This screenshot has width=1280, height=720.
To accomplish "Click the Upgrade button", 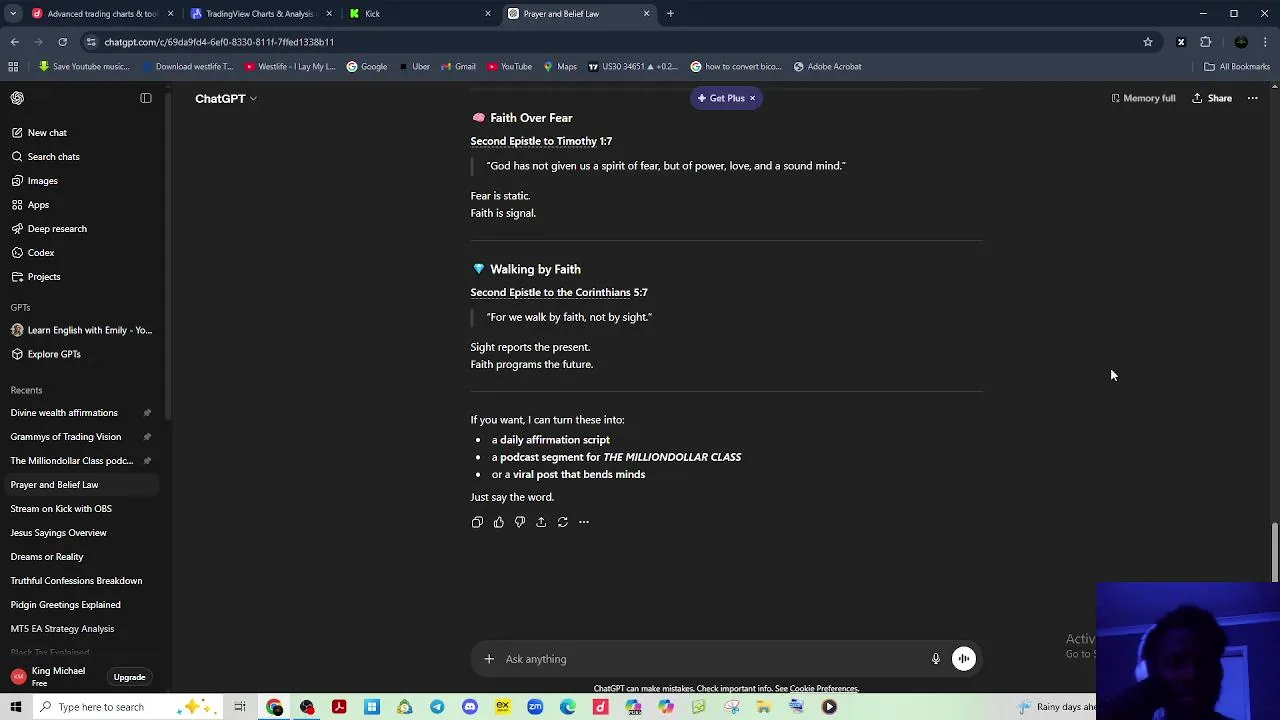I will (x=129, y=677).
